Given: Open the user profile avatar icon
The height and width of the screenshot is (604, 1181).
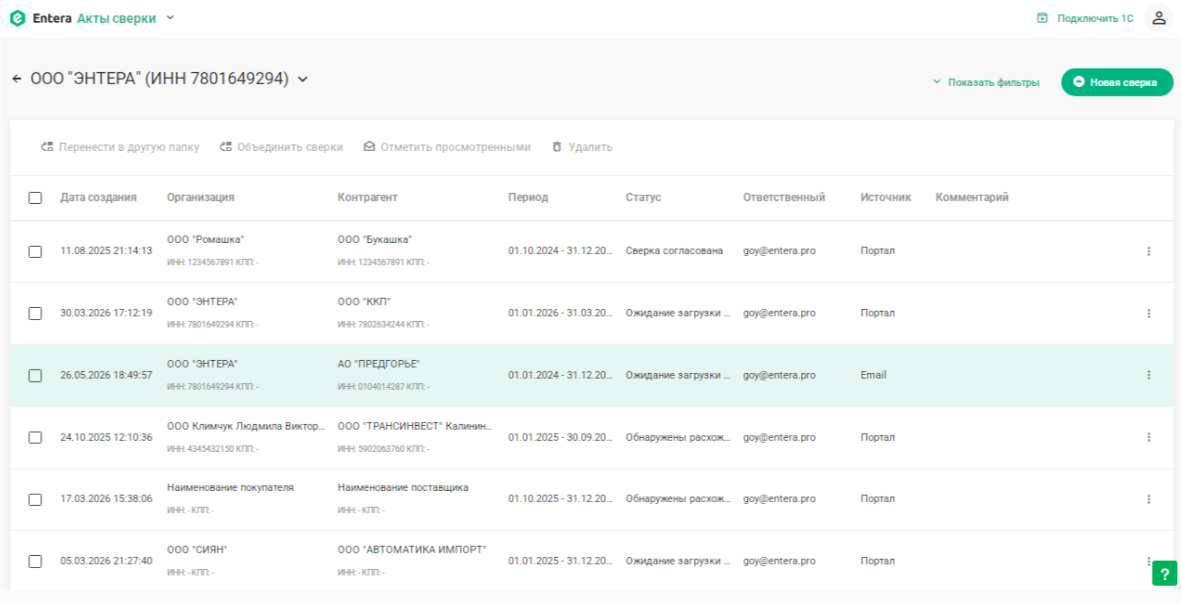Looking at the screenshot, I should point(1159,19).
